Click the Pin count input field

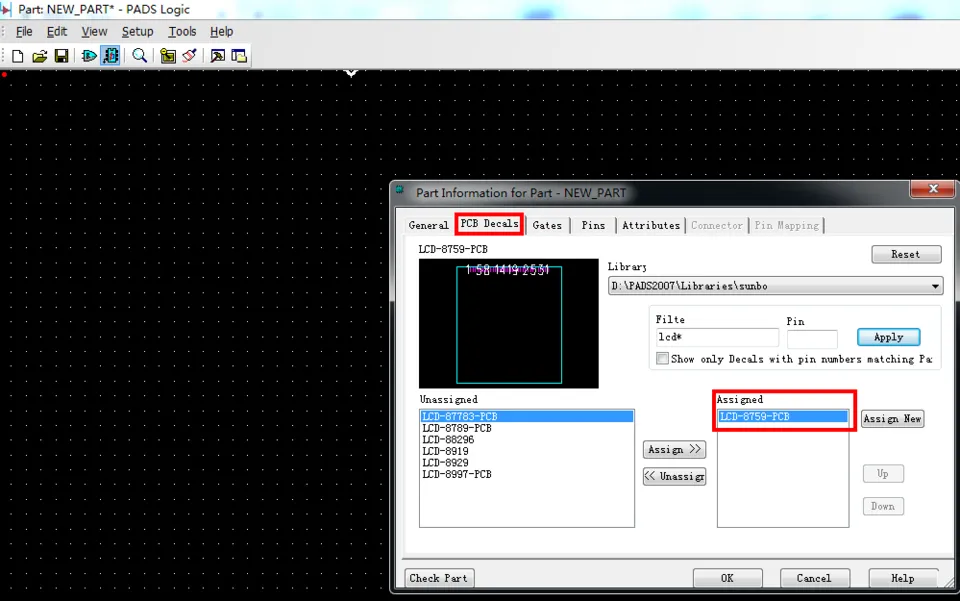812,338
